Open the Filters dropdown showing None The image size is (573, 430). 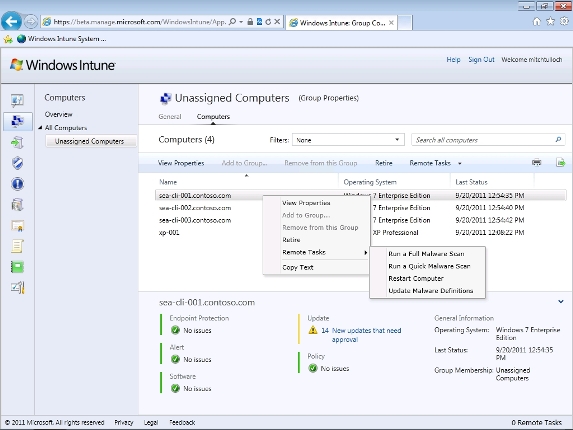tap(348, 140)
